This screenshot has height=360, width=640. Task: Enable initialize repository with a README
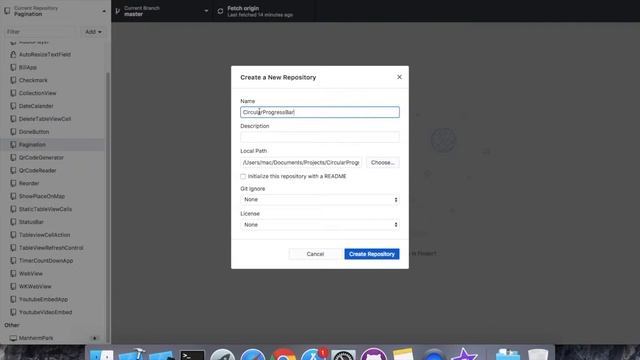[243, 176]
